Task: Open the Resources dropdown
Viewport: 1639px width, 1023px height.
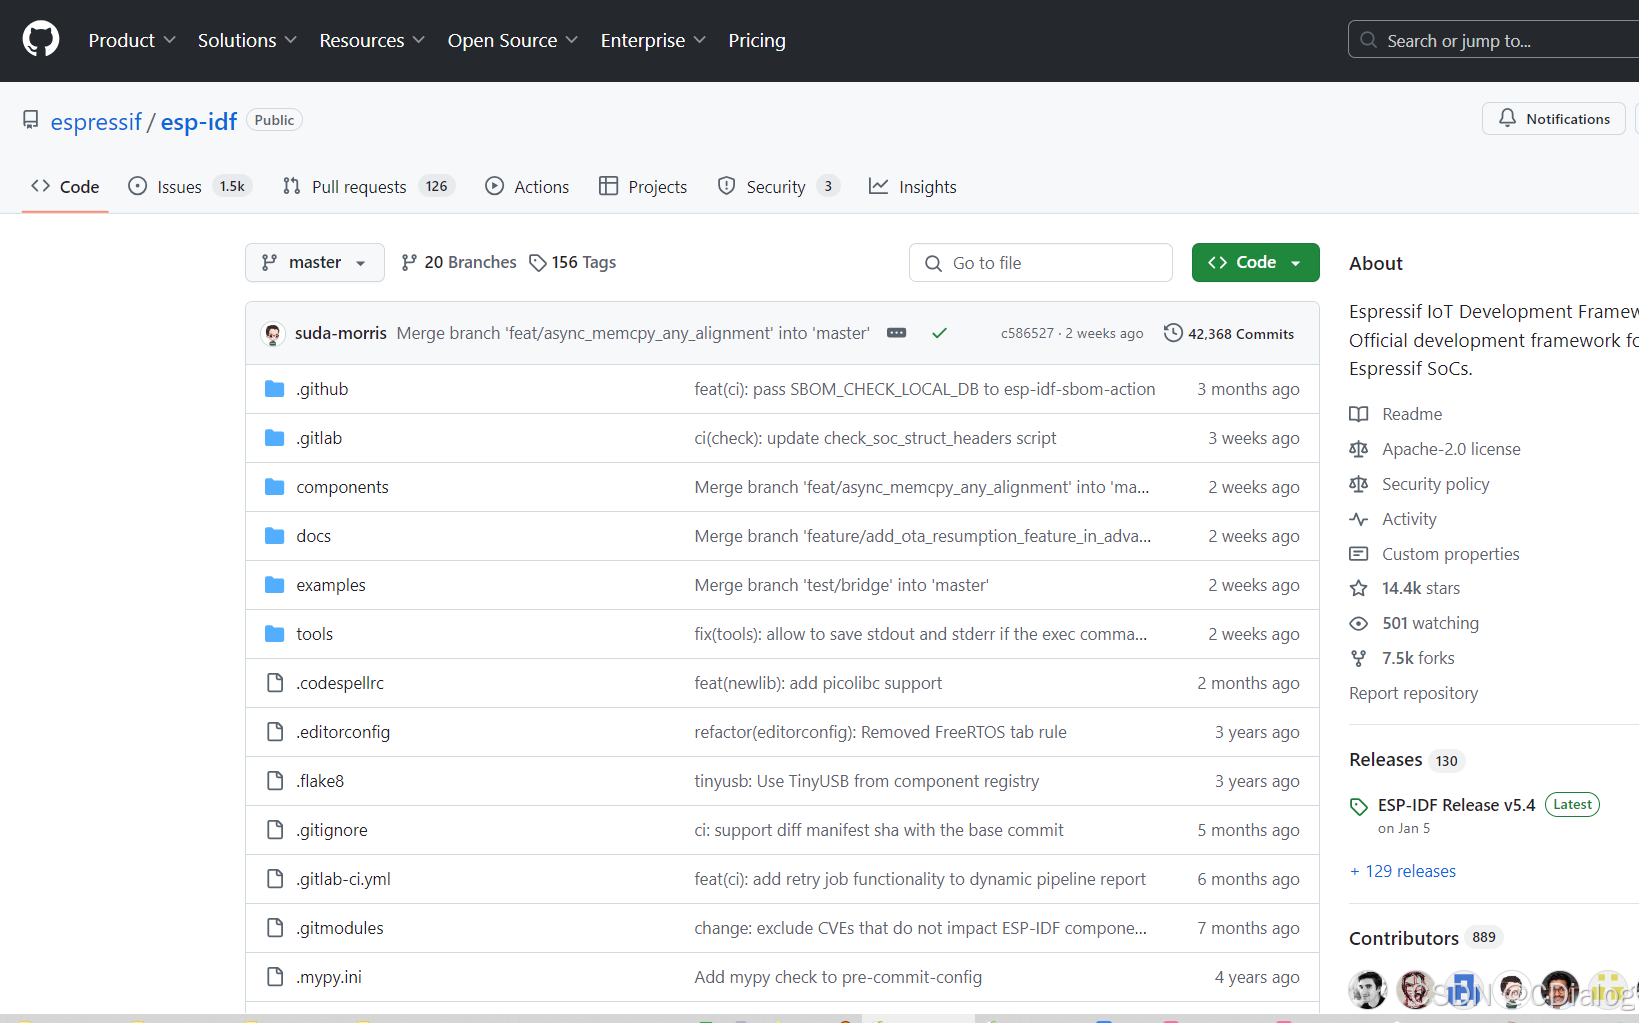Action: (x=372, y=40)
